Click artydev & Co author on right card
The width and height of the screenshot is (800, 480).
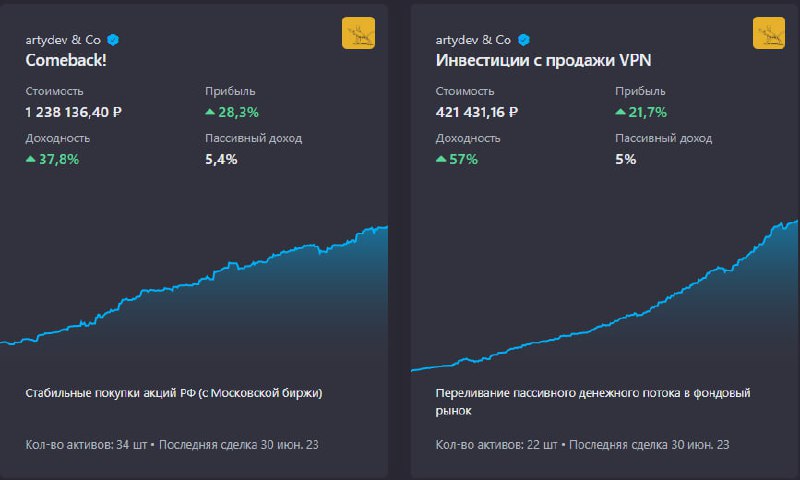(474, 40)
